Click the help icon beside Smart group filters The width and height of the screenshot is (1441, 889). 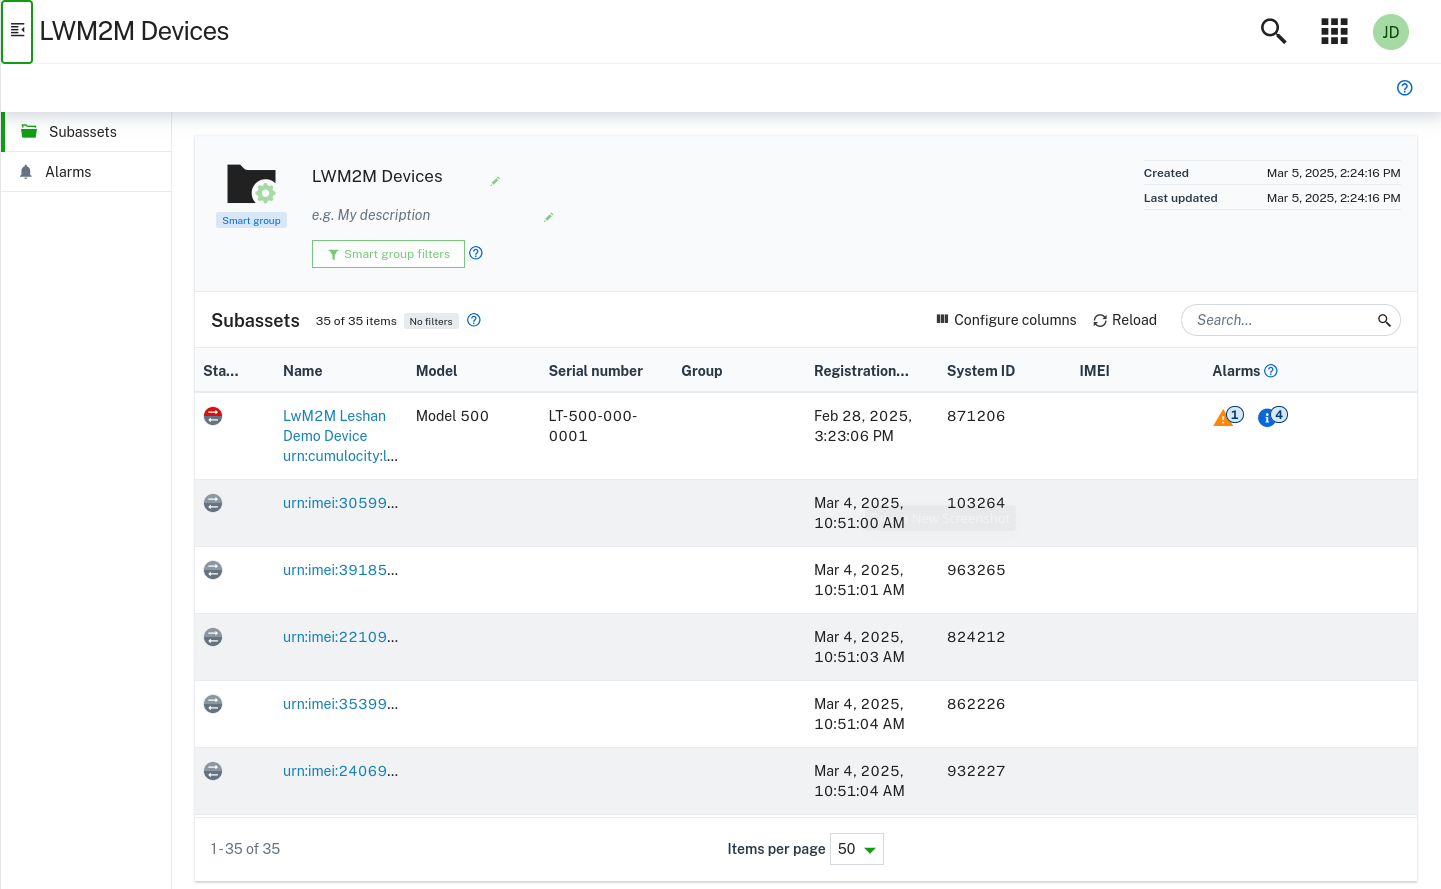click(x=476, y=253)
